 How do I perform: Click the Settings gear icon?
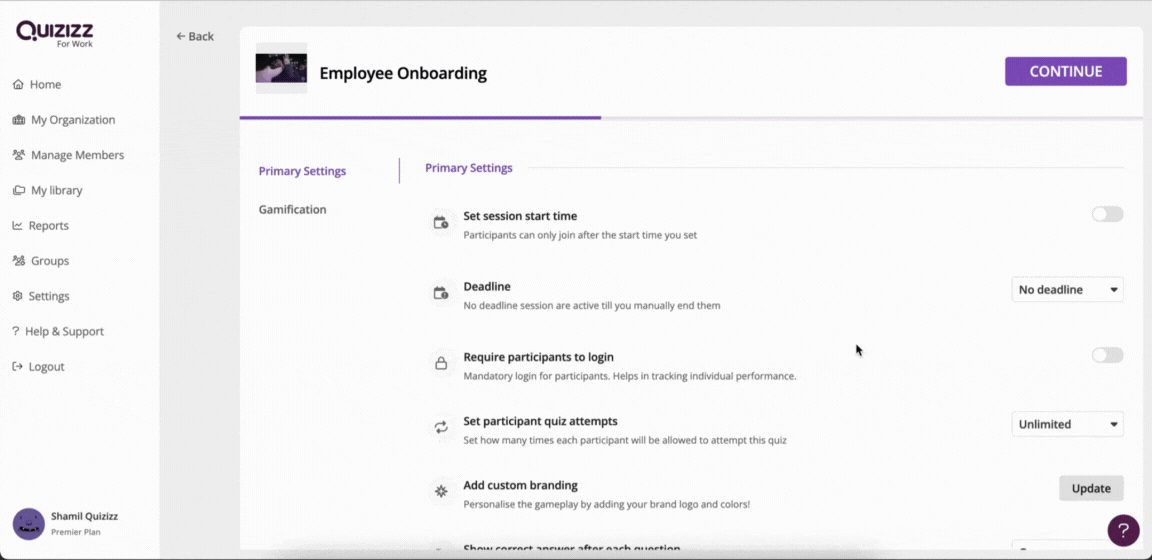(x=18, y=296)
